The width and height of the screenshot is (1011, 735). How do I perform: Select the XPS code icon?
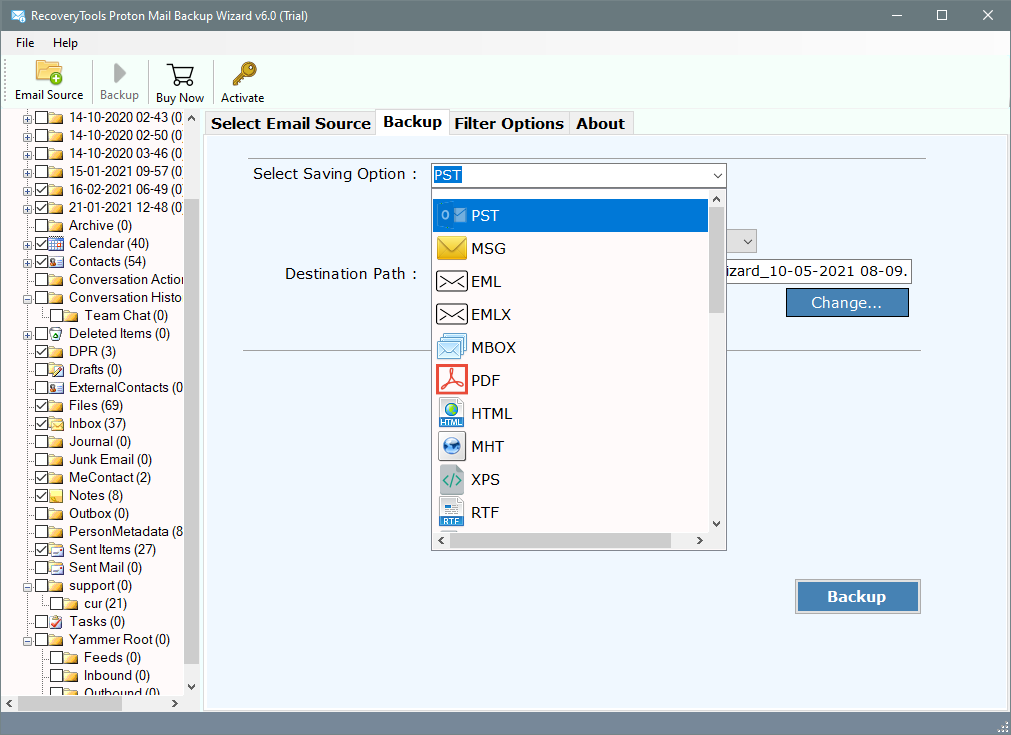[451, 479]
